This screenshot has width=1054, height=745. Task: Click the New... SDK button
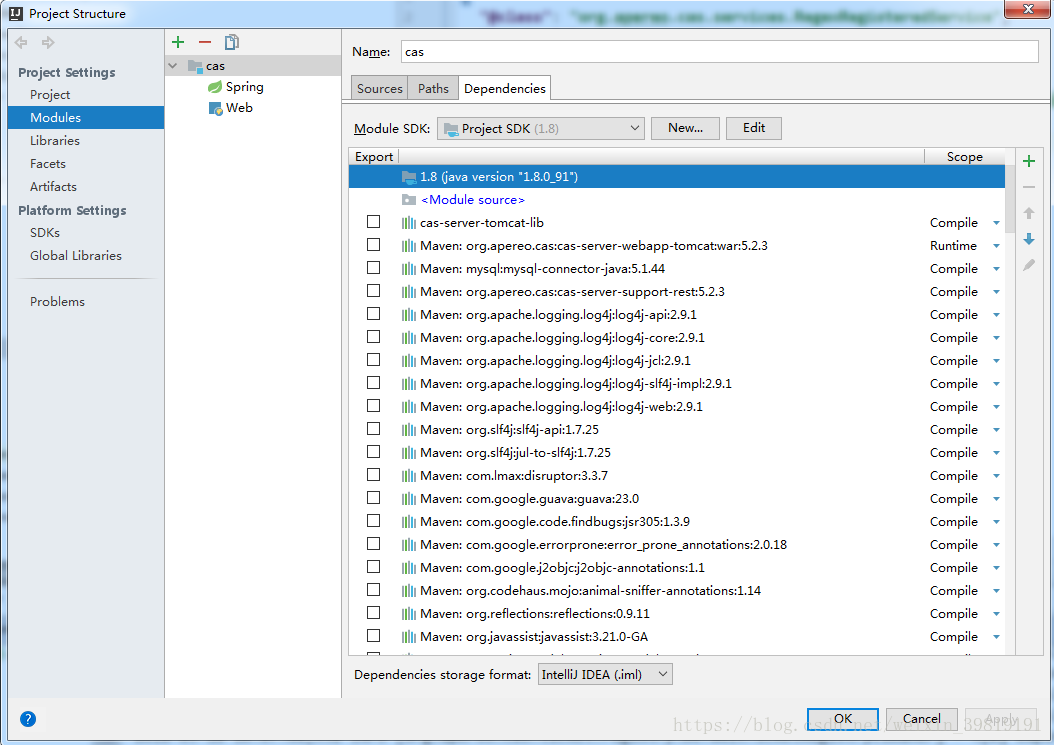(685, 128)
